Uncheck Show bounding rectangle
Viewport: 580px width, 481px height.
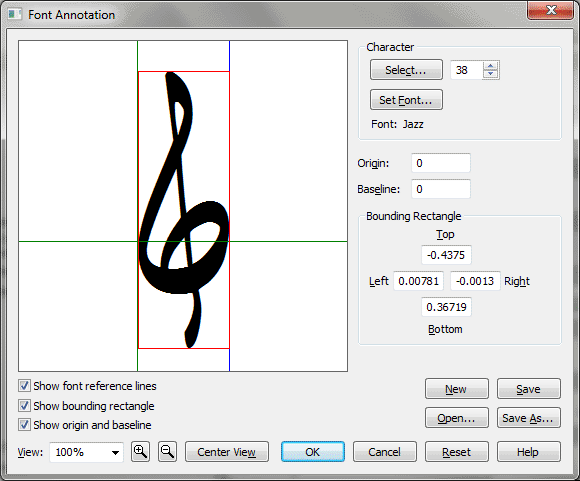(24, 406)
